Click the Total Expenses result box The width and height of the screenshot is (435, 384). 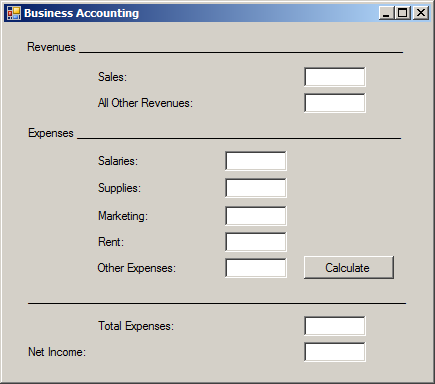coord(335,326)
